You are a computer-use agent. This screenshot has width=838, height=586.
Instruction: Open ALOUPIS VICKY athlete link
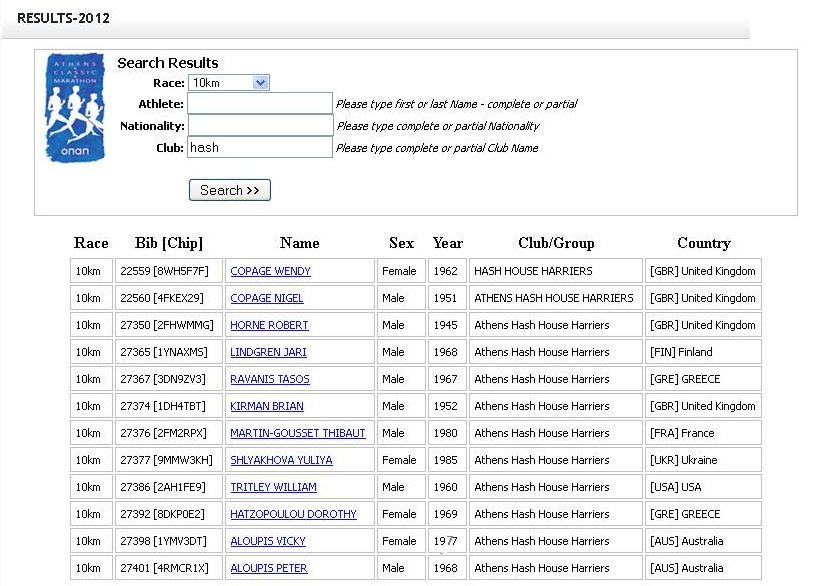pos(268,541)
